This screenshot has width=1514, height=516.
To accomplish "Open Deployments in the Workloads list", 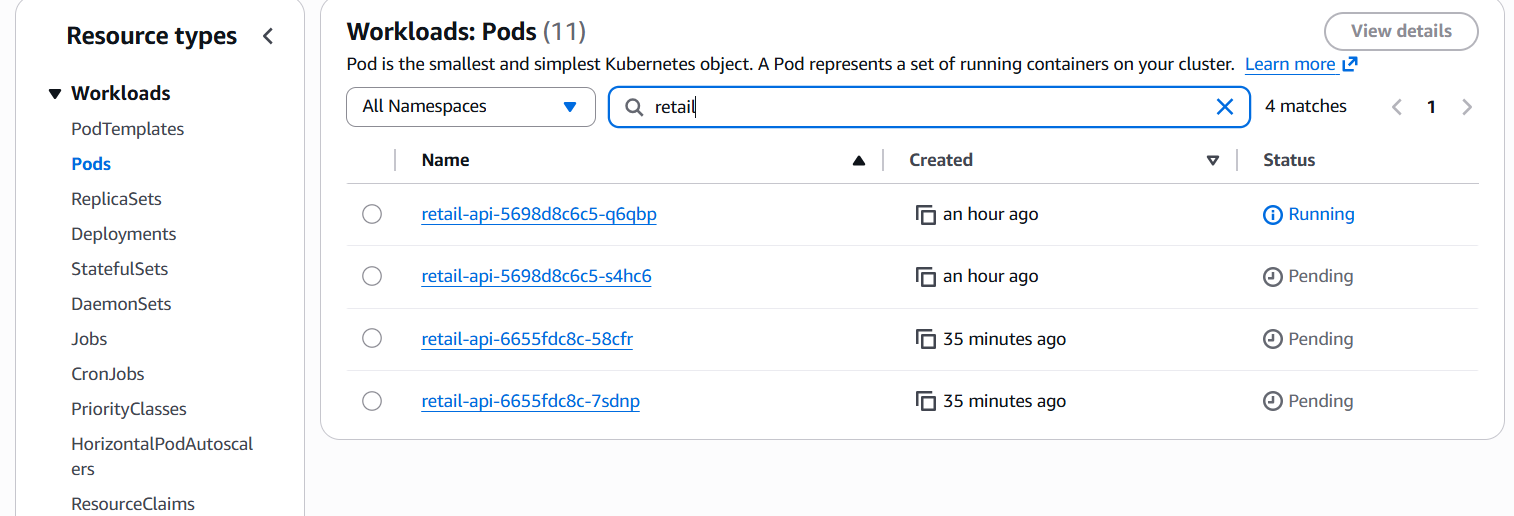I will tap(123, 234).
